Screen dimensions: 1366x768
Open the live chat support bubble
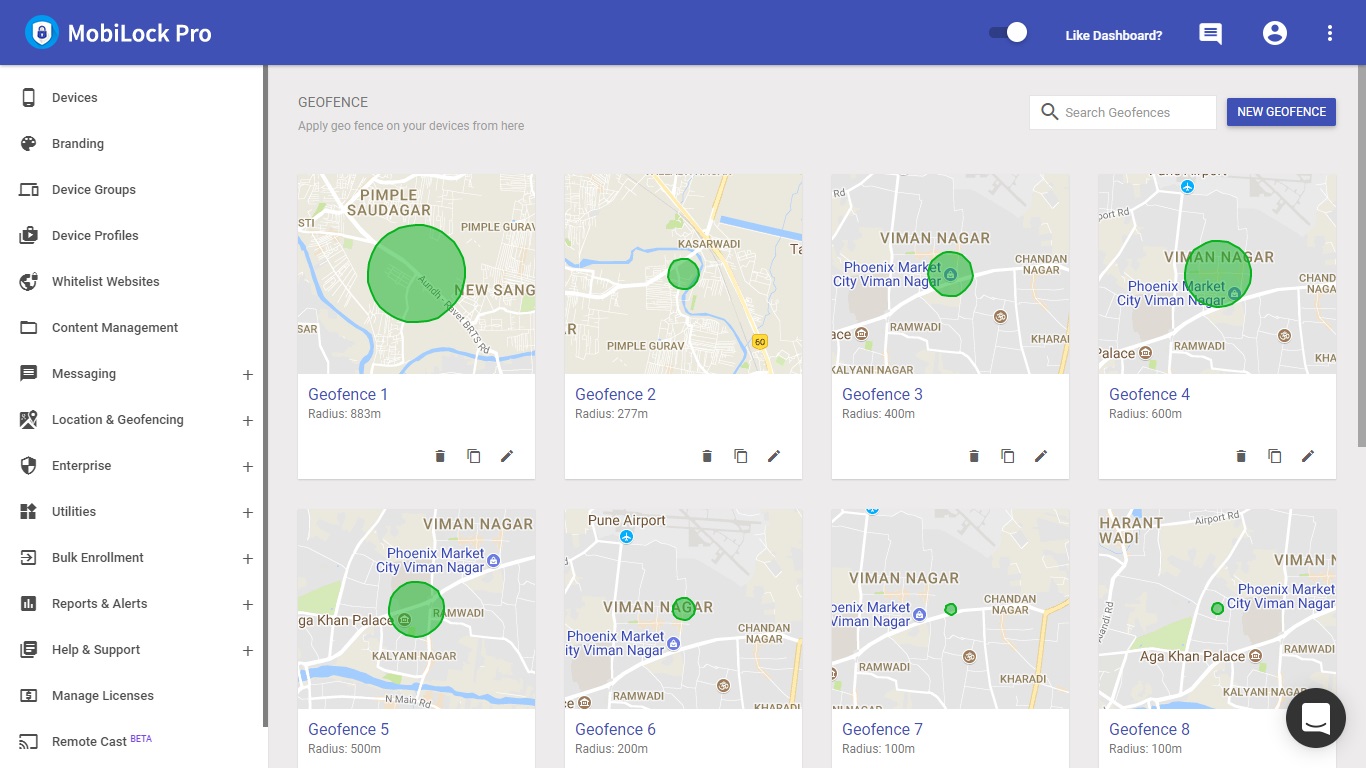coord(1316,718)
